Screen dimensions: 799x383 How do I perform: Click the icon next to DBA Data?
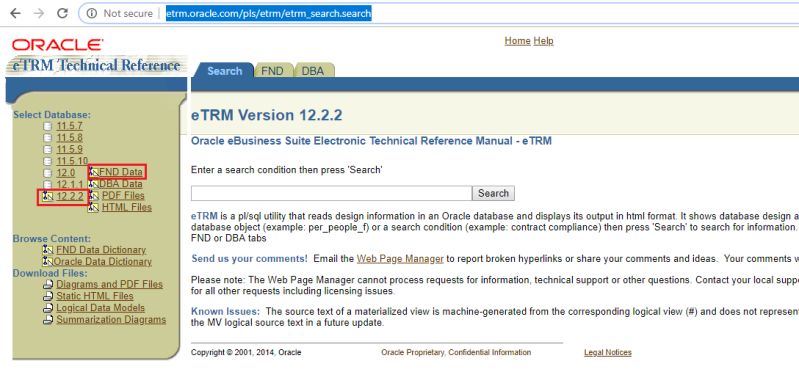click(93, 184)
